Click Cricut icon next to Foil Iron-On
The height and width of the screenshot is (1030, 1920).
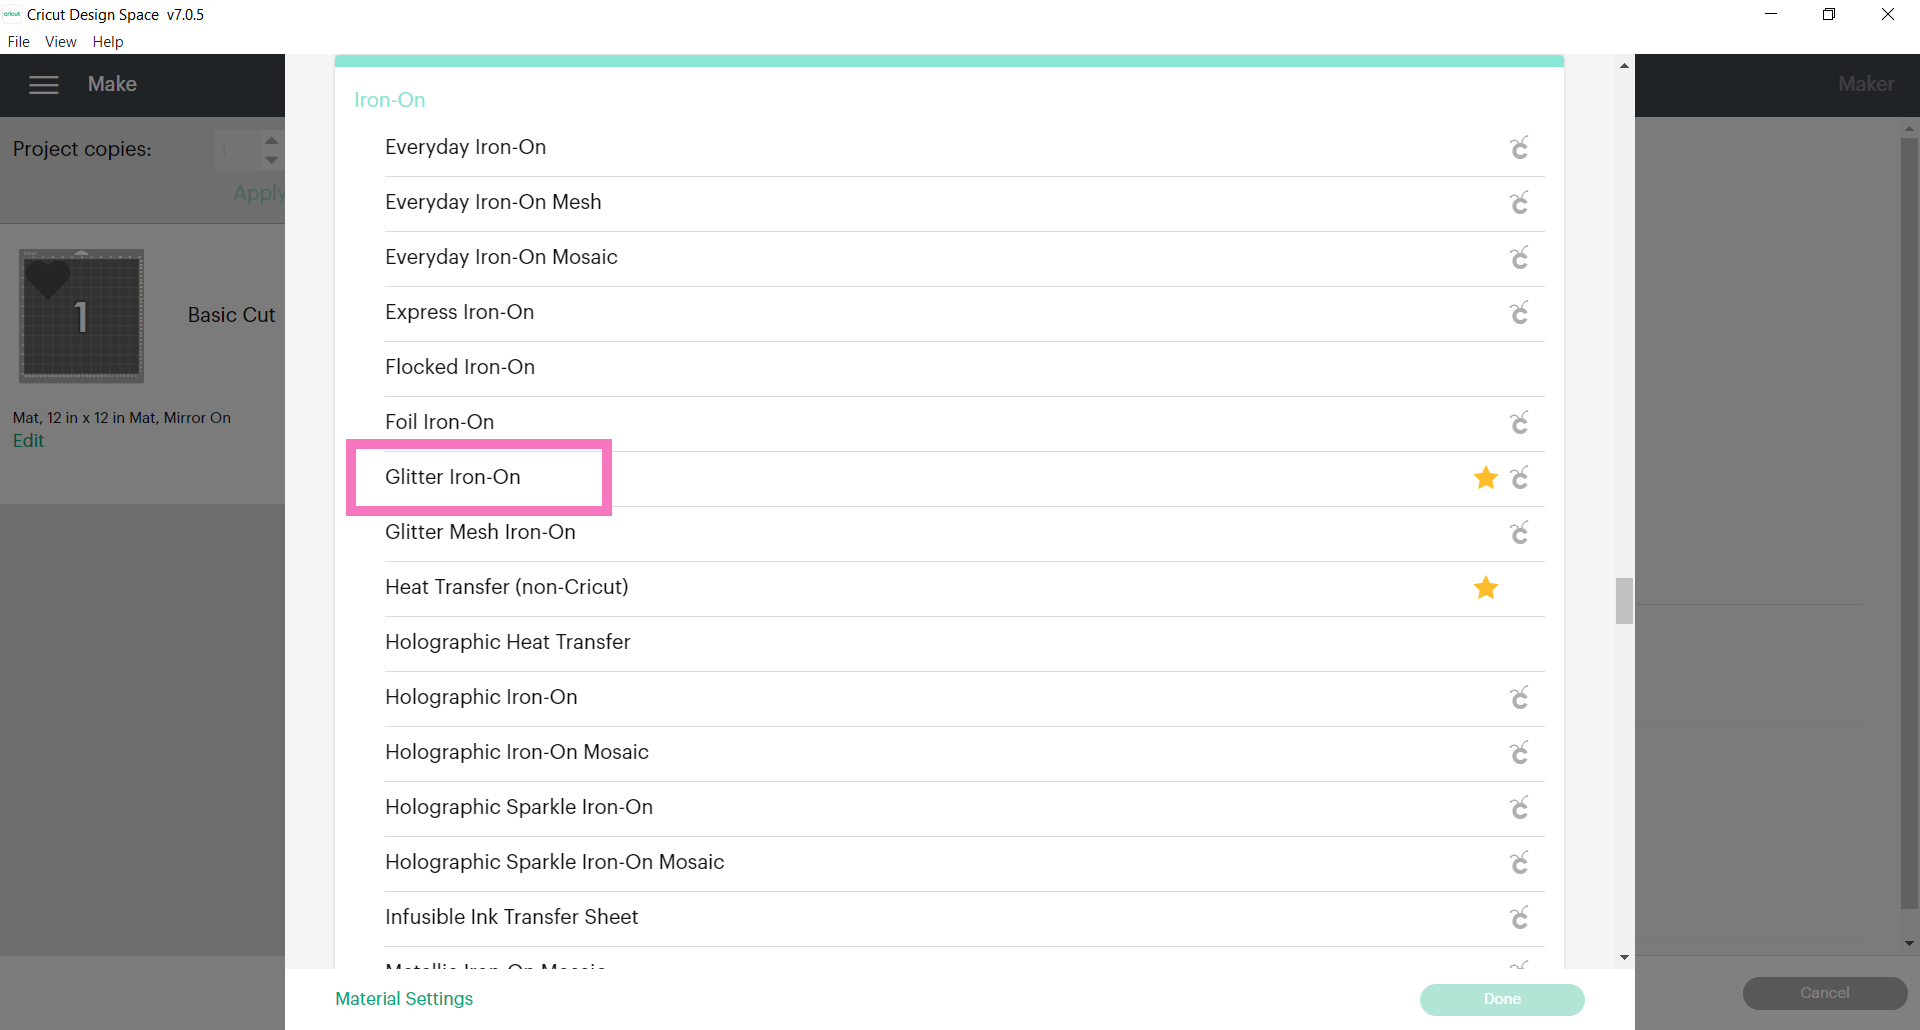pyautogui.click(x=1519, y=423)
